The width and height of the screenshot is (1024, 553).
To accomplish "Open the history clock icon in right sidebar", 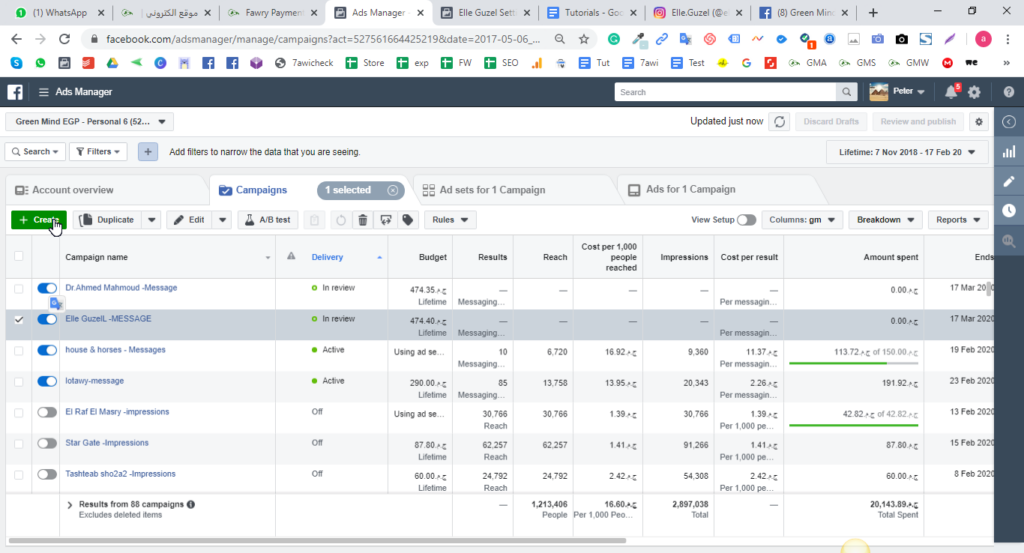I will [1009, 210].
